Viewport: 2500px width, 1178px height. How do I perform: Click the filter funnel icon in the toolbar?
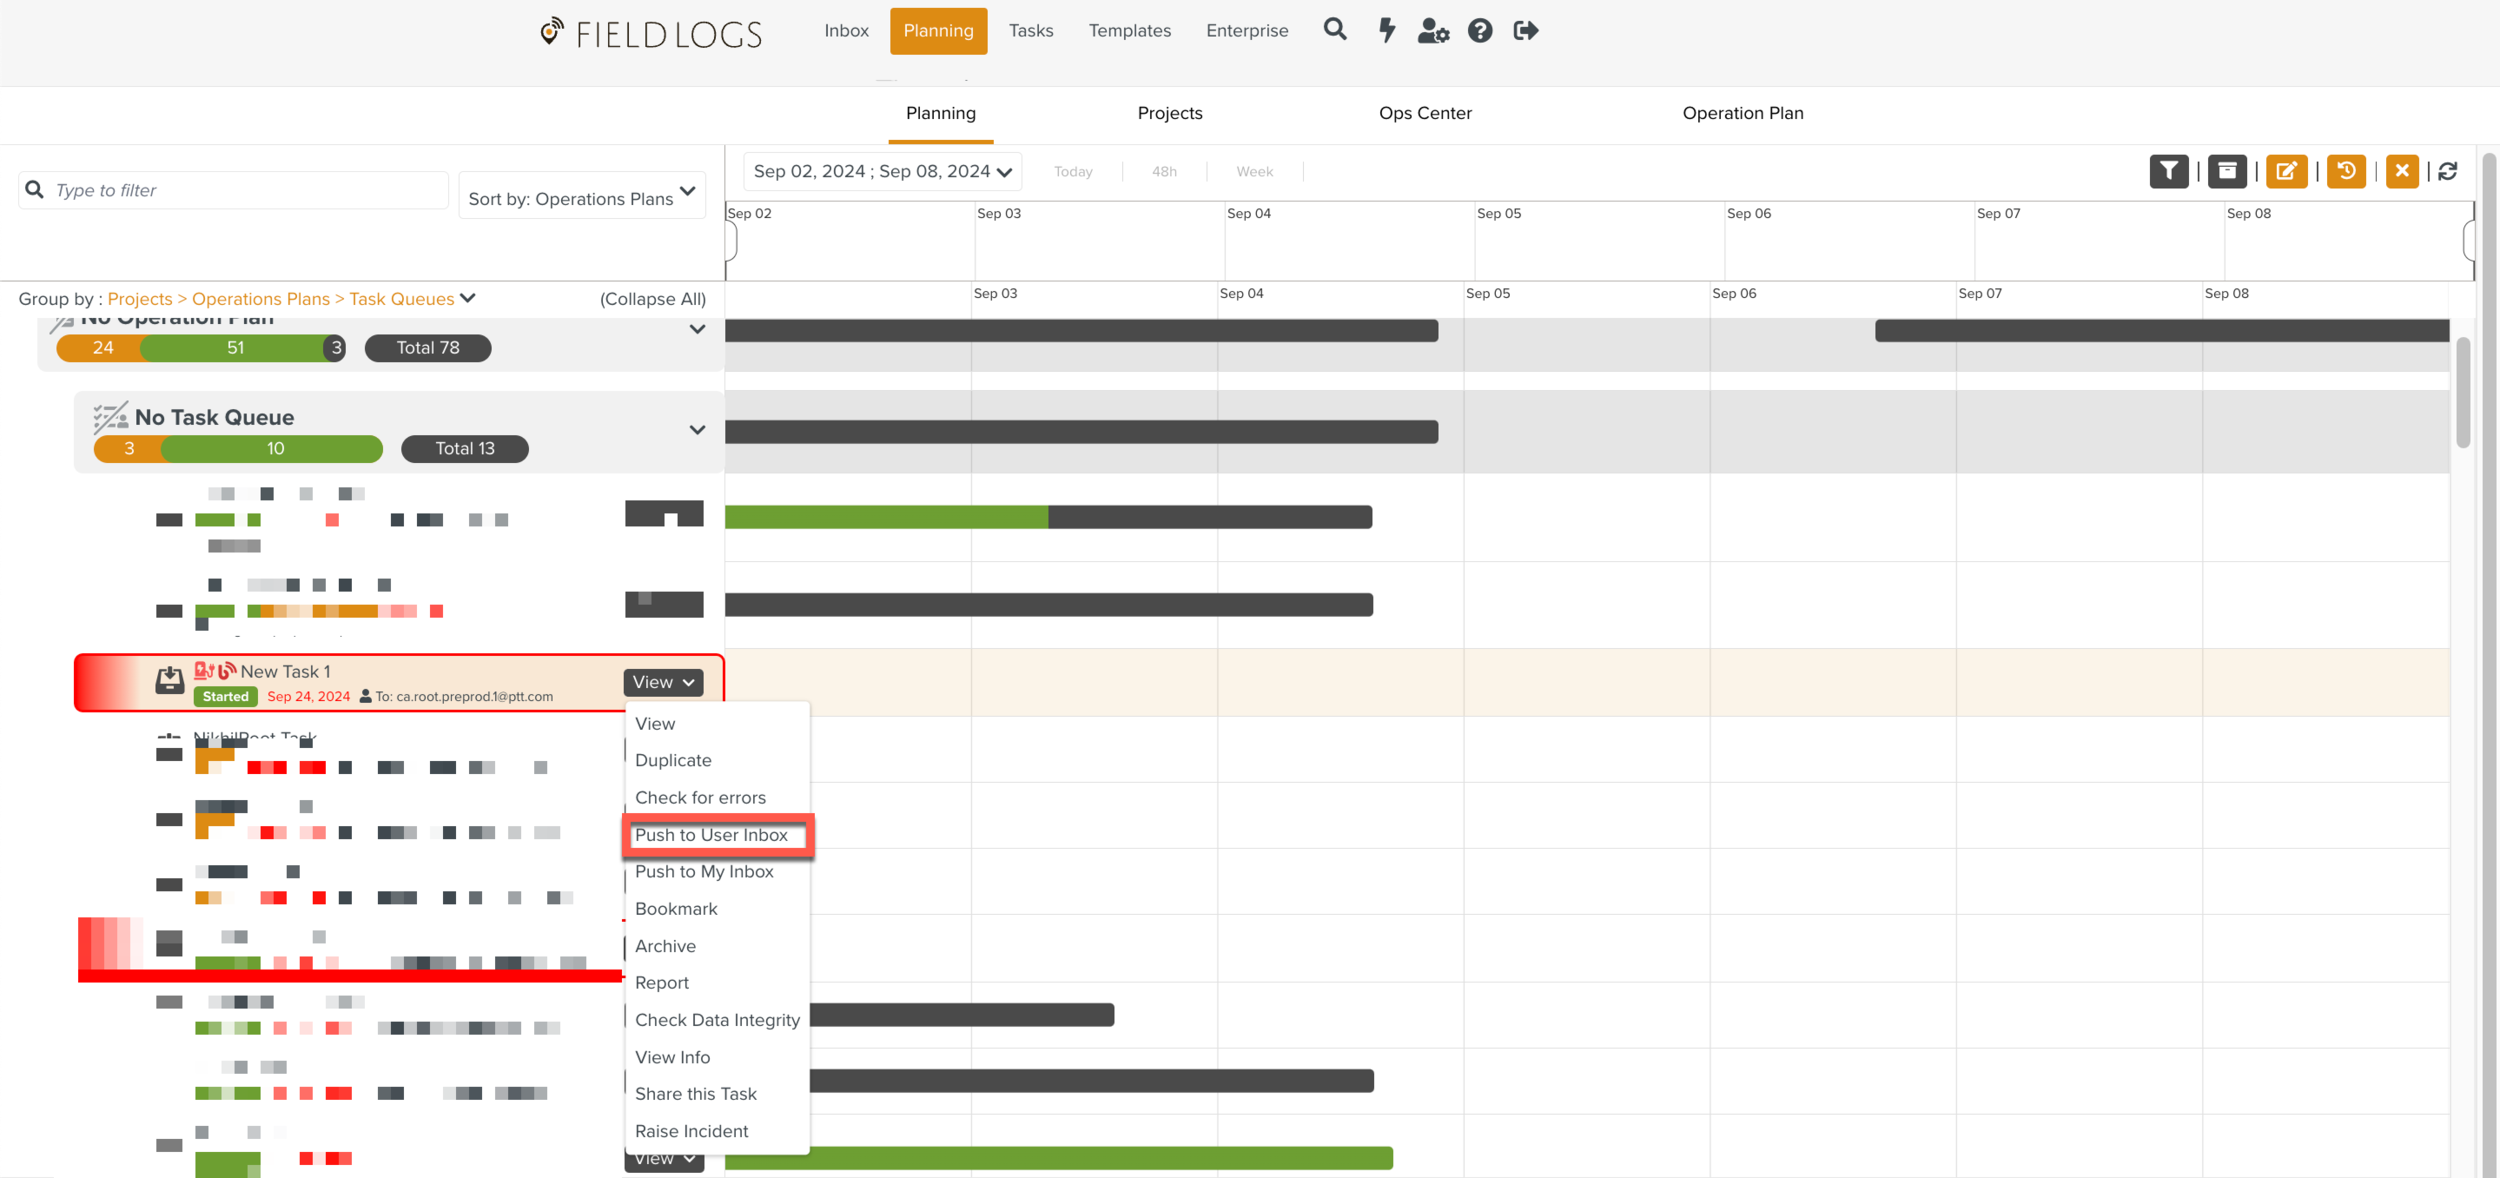click(2168, 171)
